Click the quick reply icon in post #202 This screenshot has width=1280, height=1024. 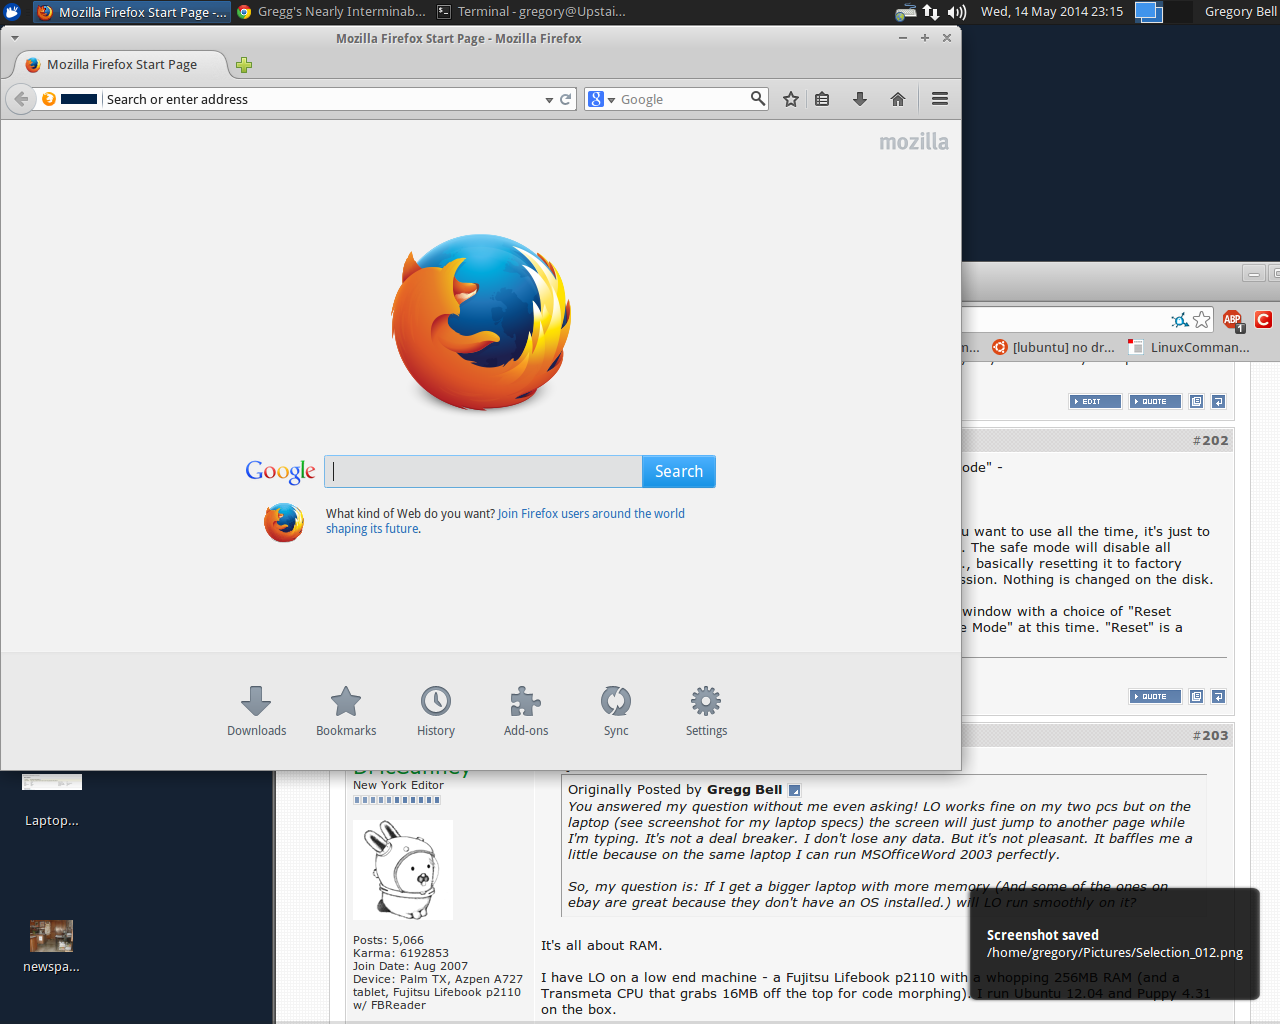1218,696
